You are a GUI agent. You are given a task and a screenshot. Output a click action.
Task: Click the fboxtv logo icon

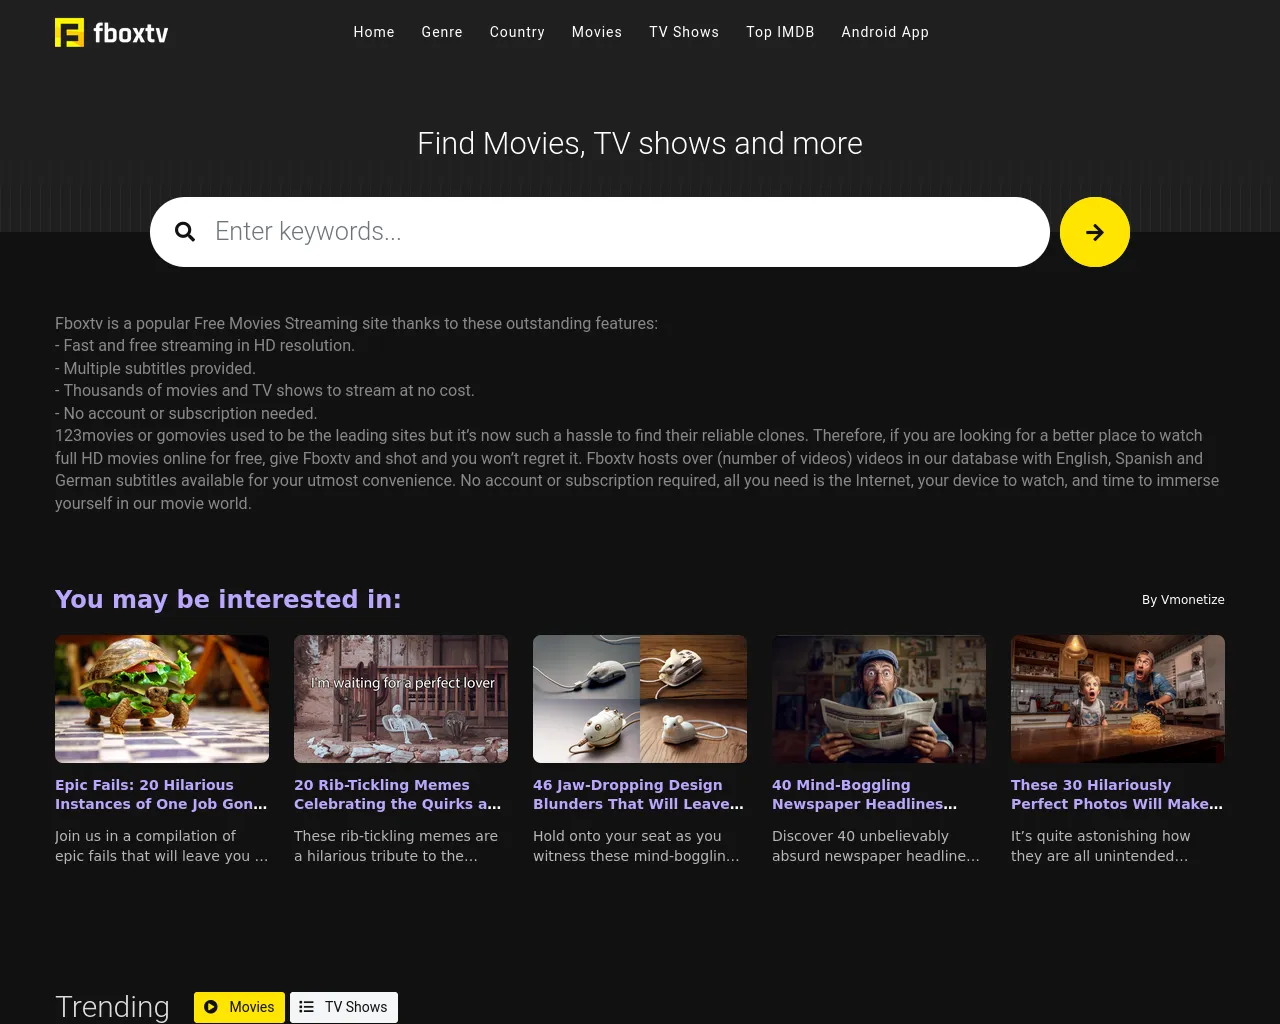pyautogui.click(x=69, y=33)
